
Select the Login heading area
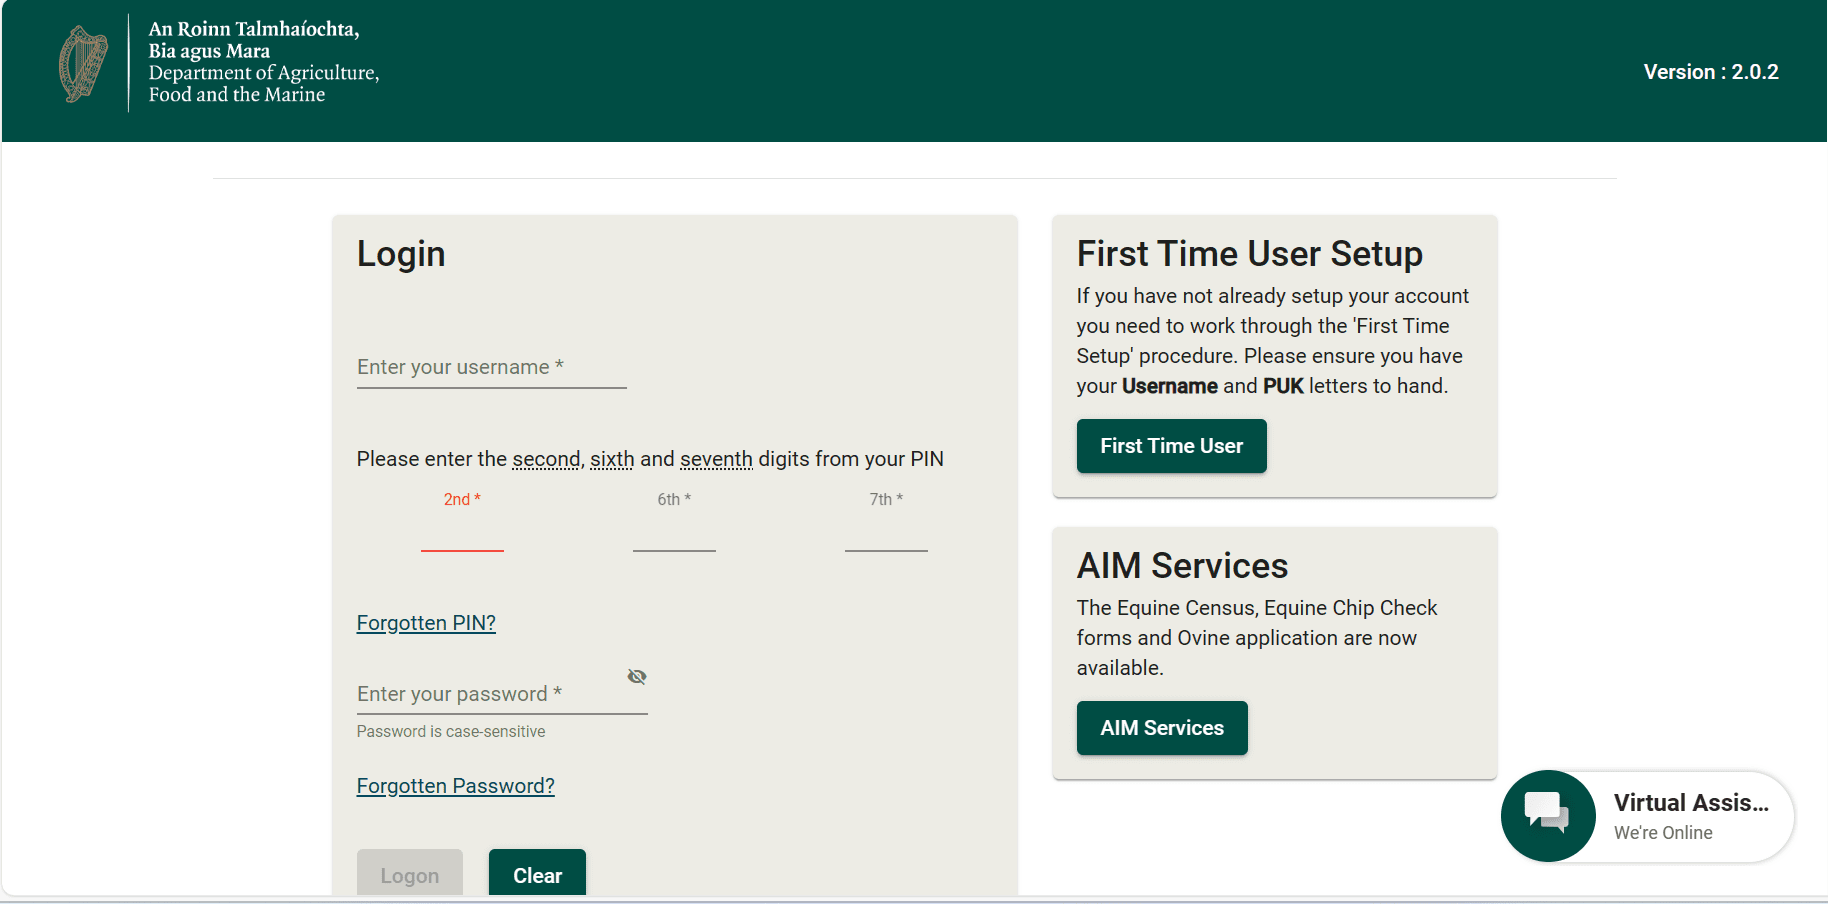click(400, 253)
